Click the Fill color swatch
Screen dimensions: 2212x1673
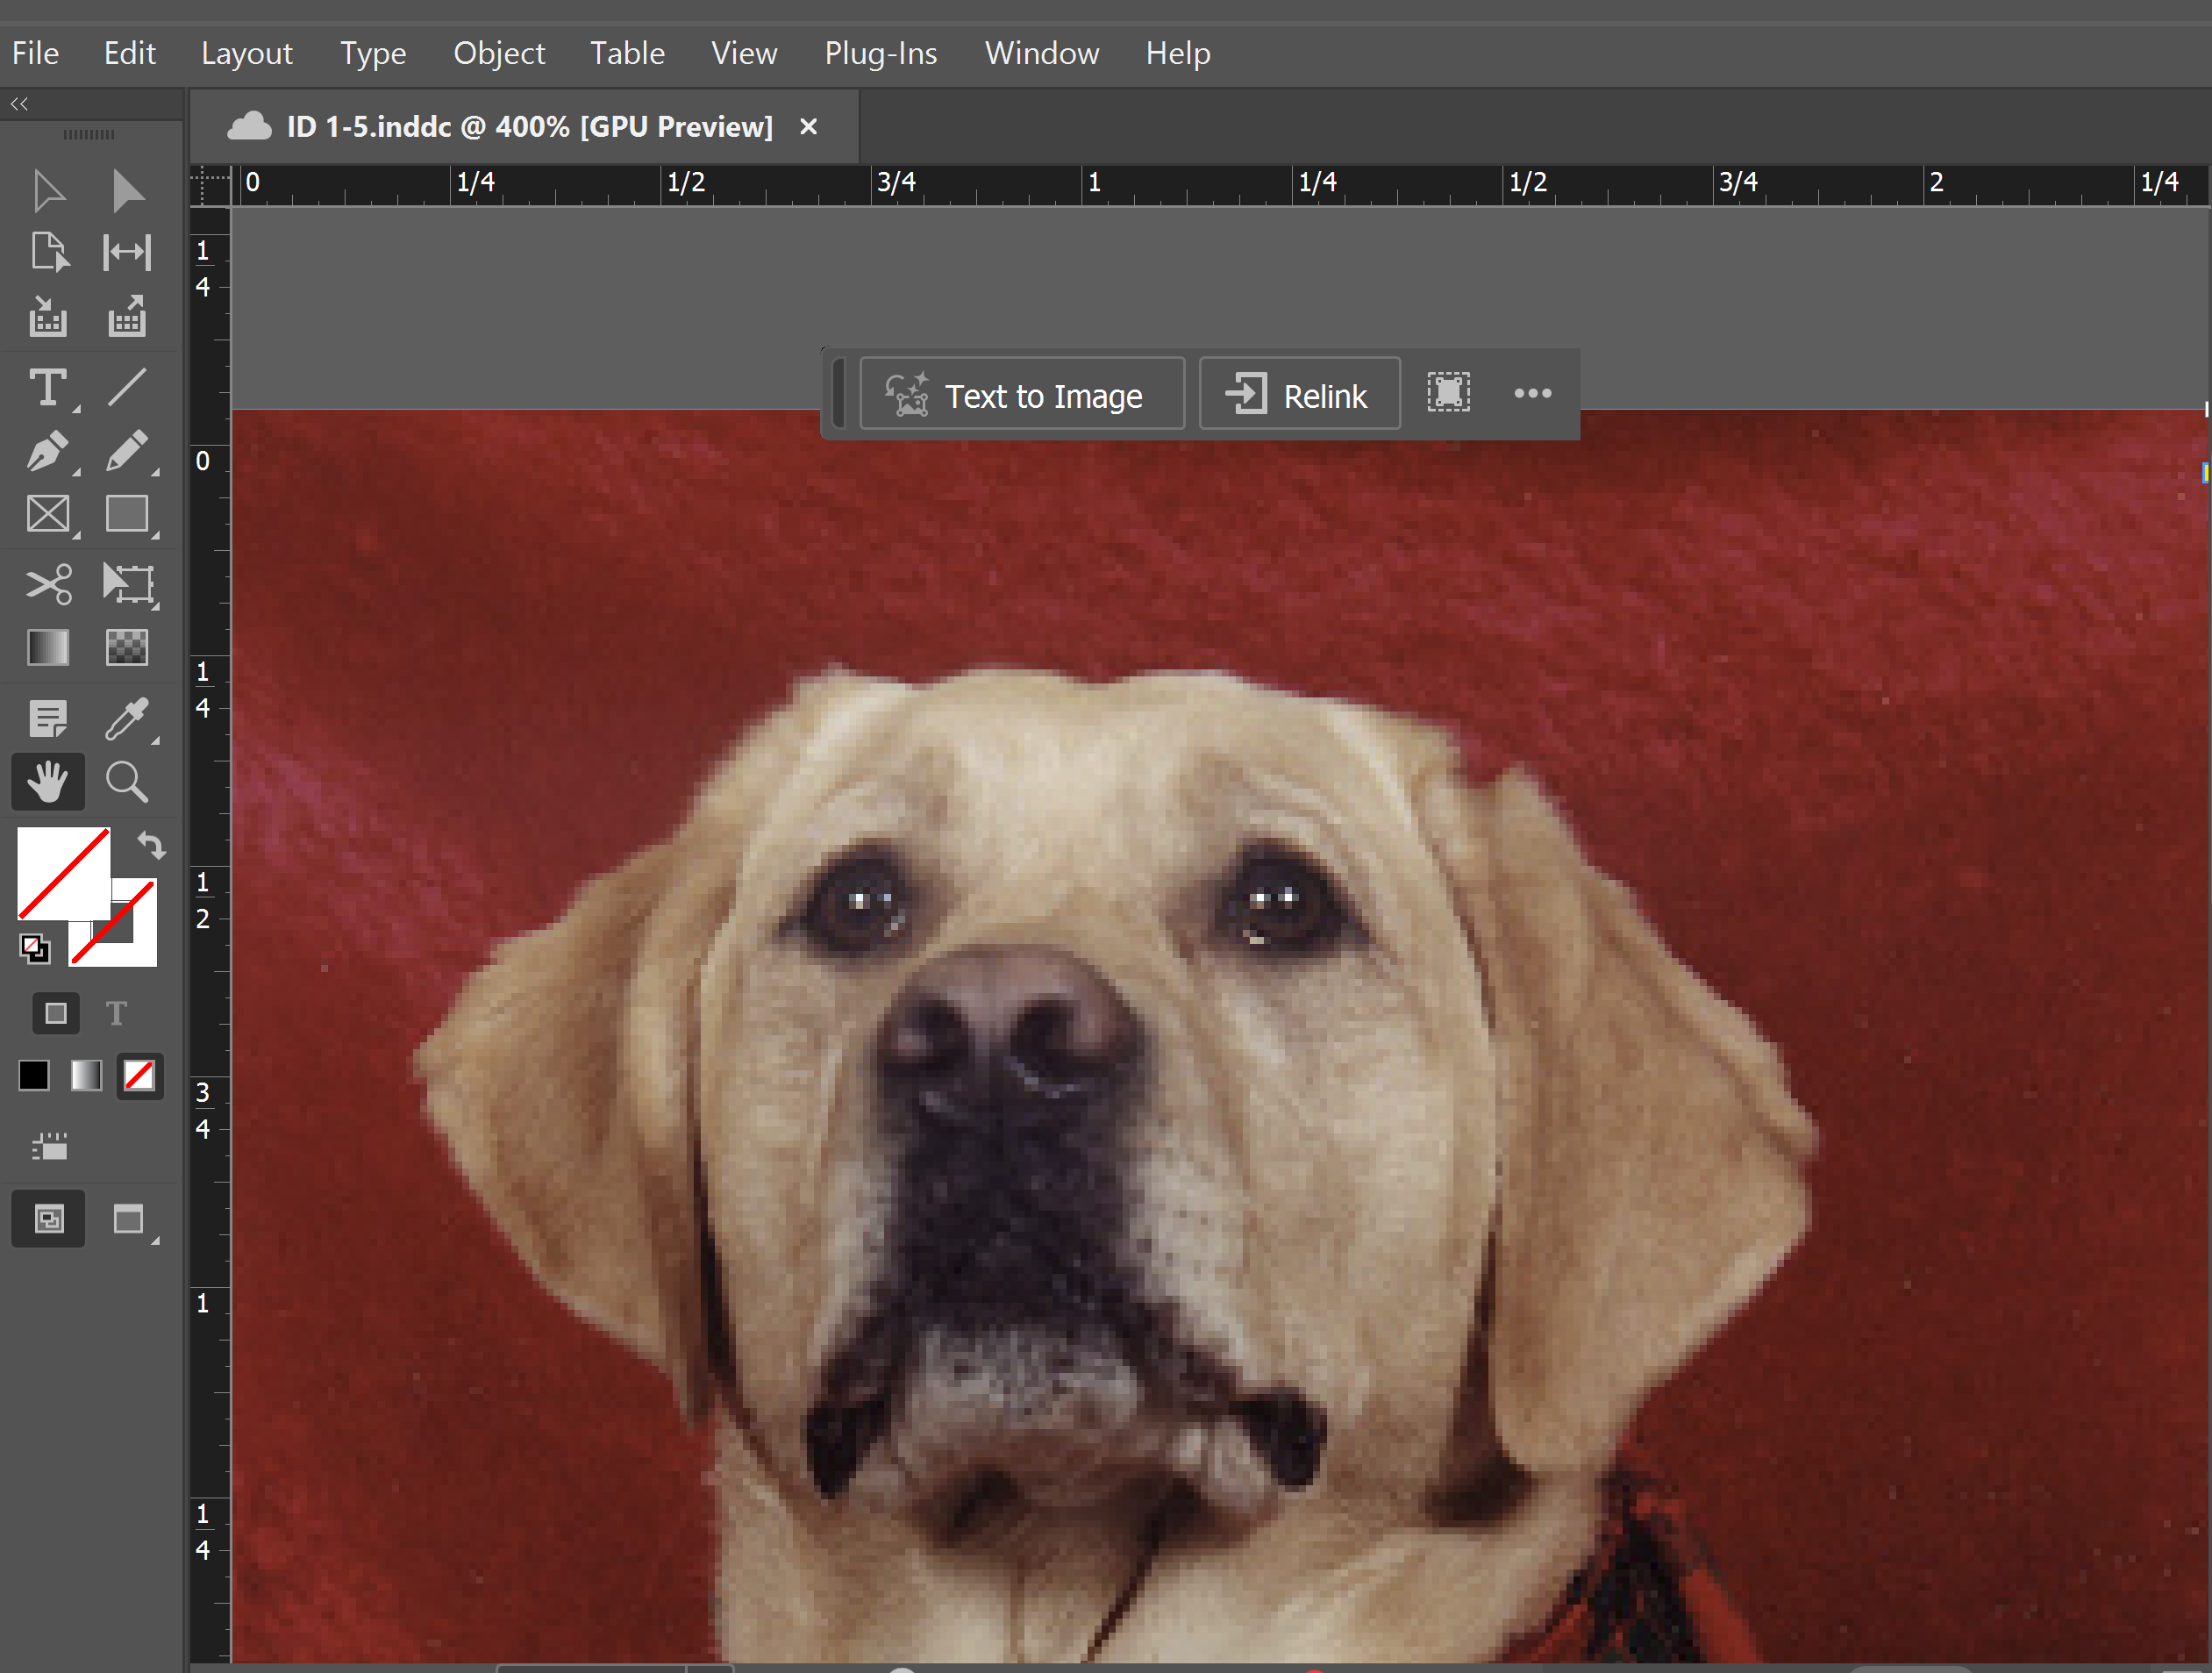point(63,873)
